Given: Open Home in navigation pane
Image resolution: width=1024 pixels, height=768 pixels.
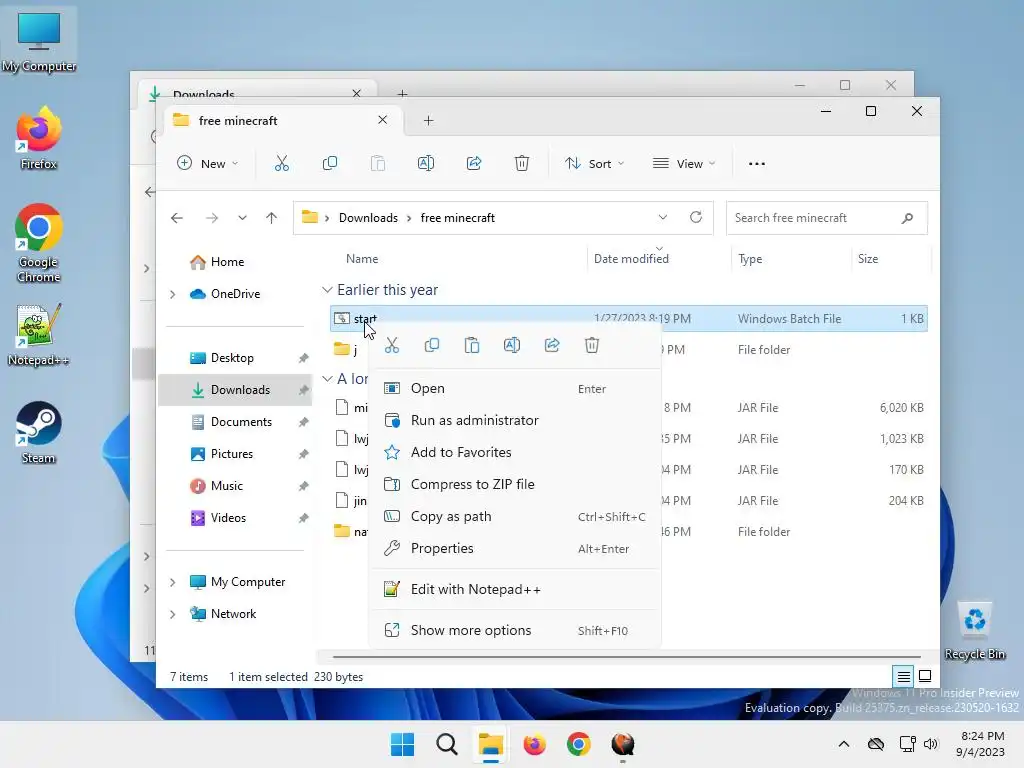Looking at the screenshot, I should 227,262.
